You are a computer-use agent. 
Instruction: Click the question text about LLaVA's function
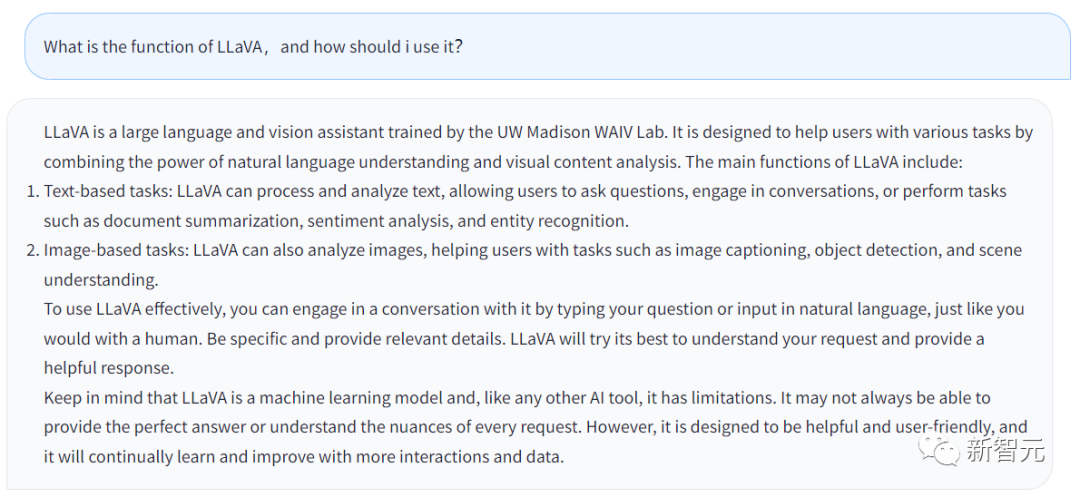point(253,47)
